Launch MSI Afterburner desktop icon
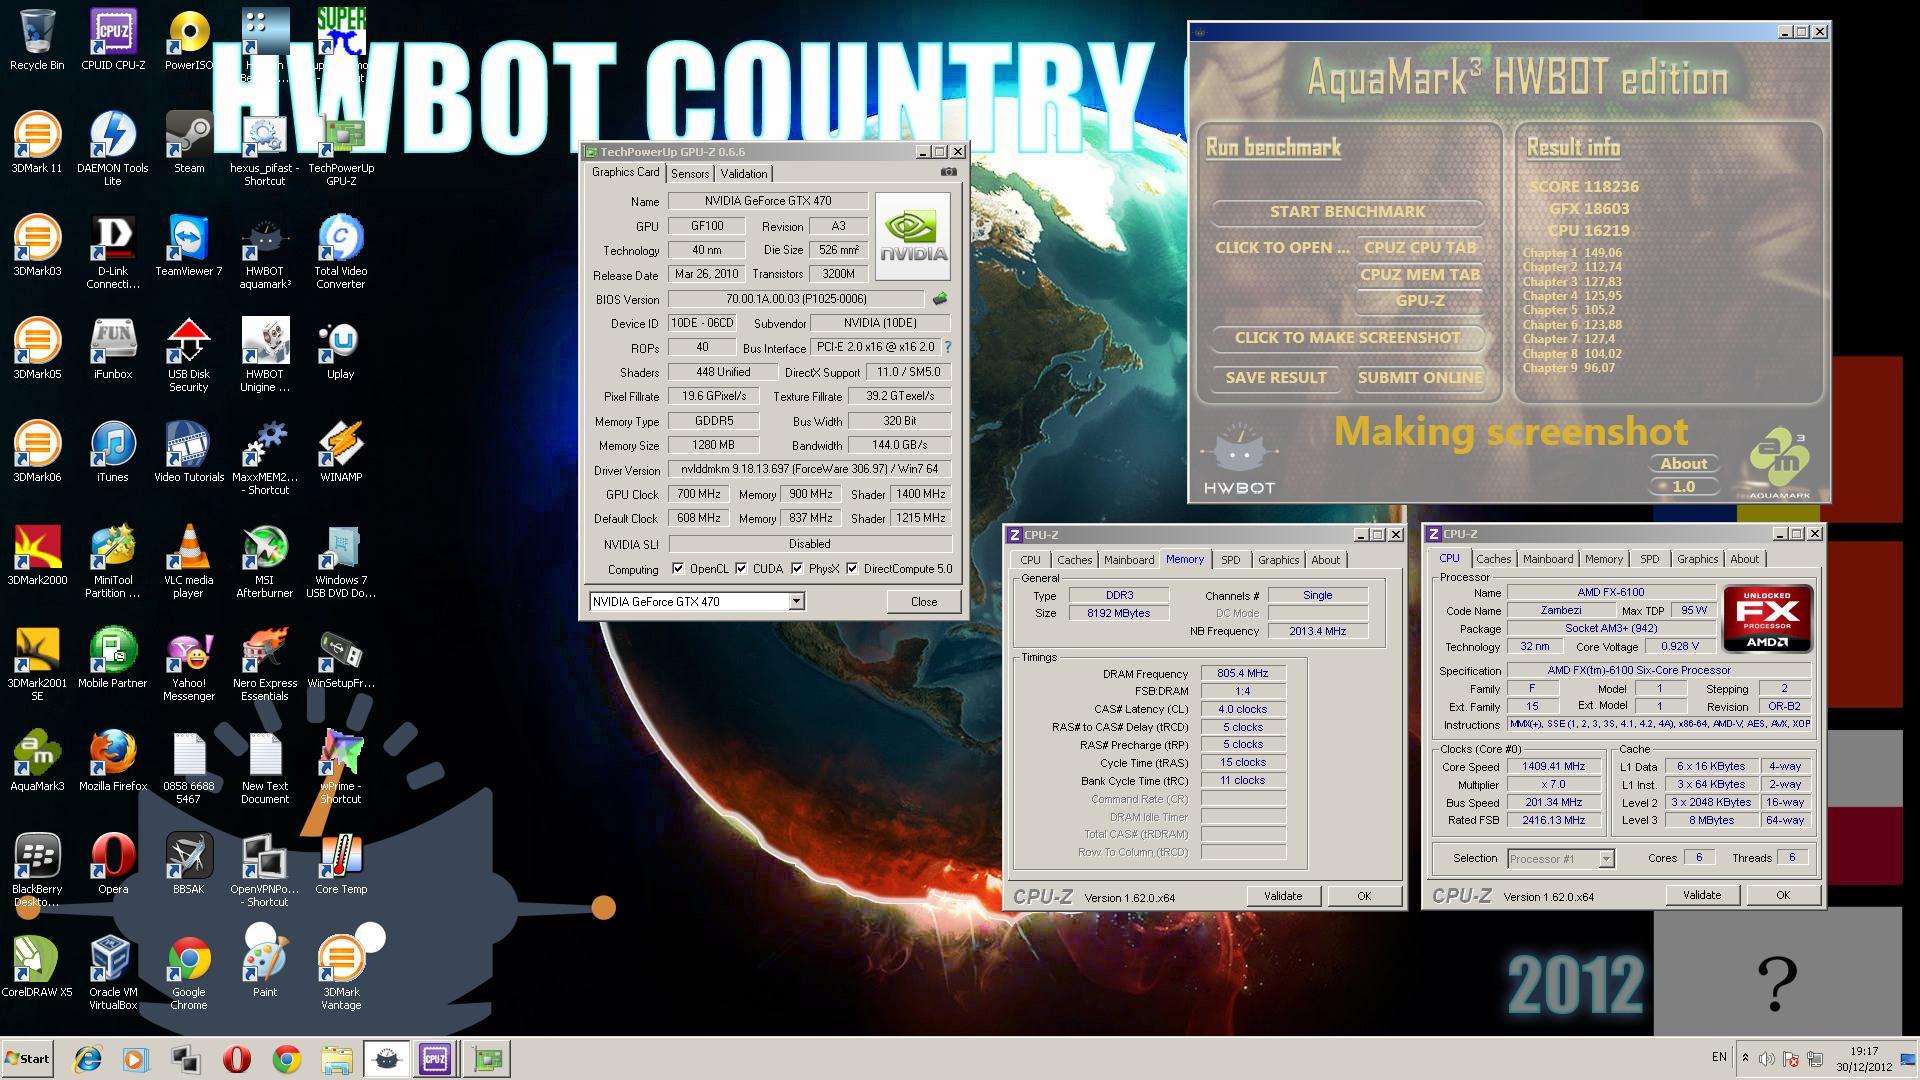This screenshot has height=1080, width=1920. click(265, 561)
